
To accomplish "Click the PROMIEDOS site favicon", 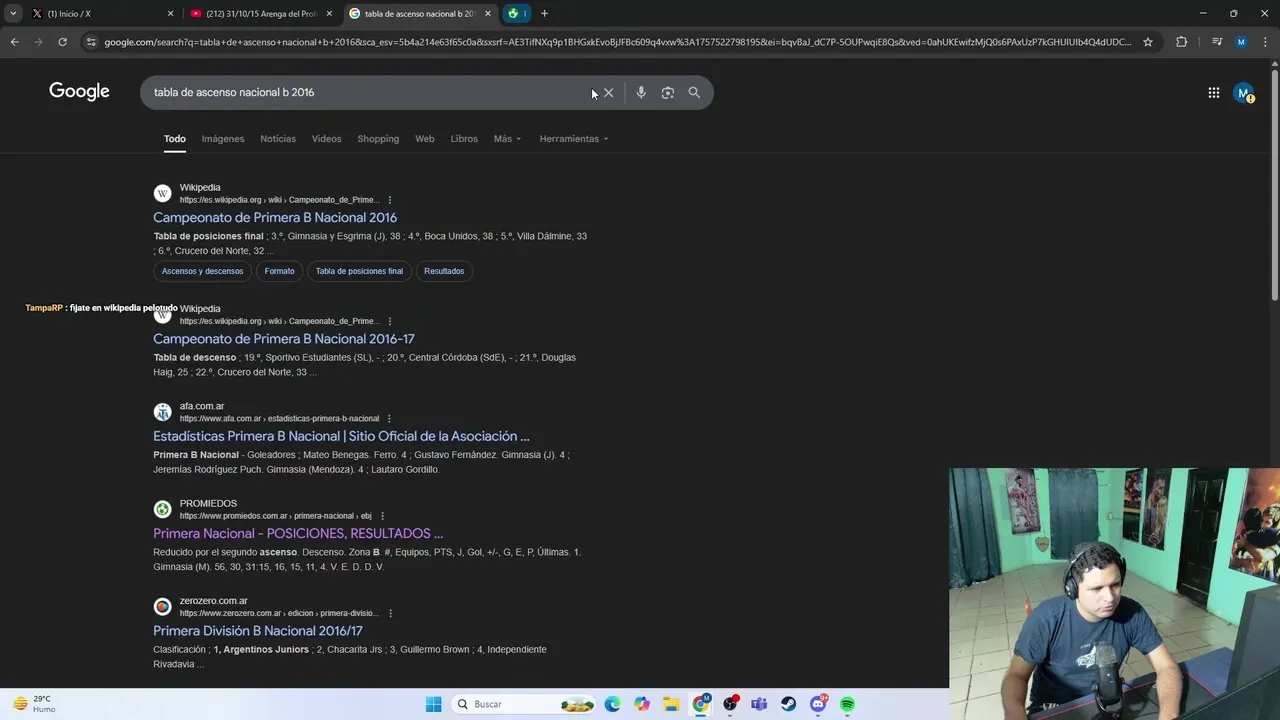I will (162, 509).
